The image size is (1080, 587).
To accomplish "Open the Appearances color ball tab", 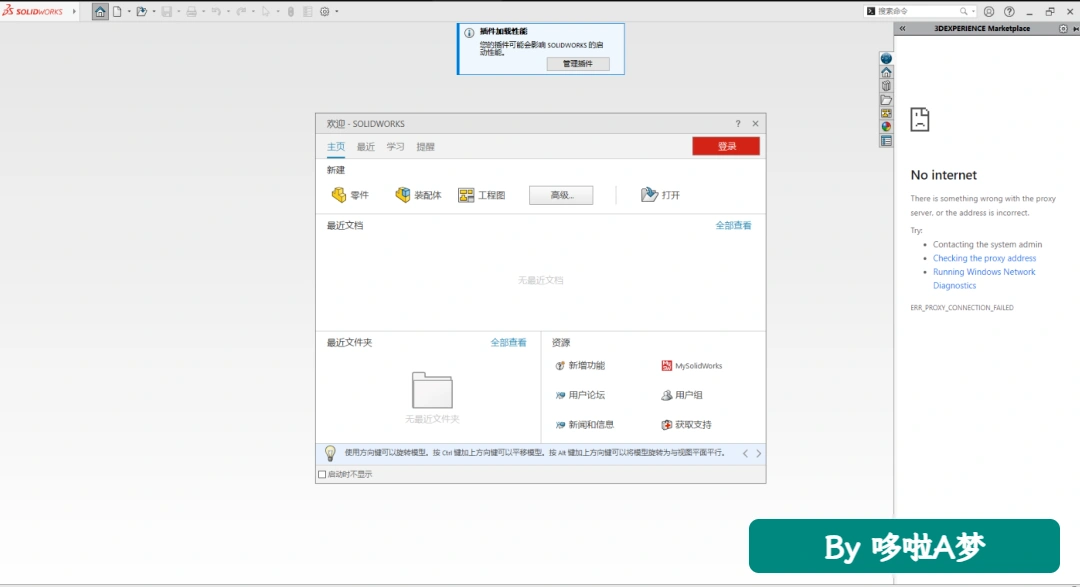I will (x=886, y=127).
